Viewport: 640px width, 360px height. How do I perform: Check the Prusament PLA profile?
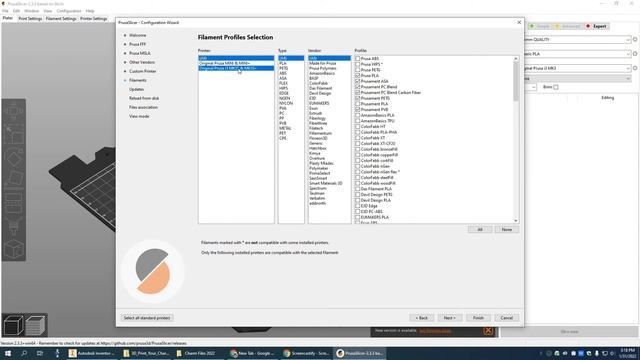(358, 104)
